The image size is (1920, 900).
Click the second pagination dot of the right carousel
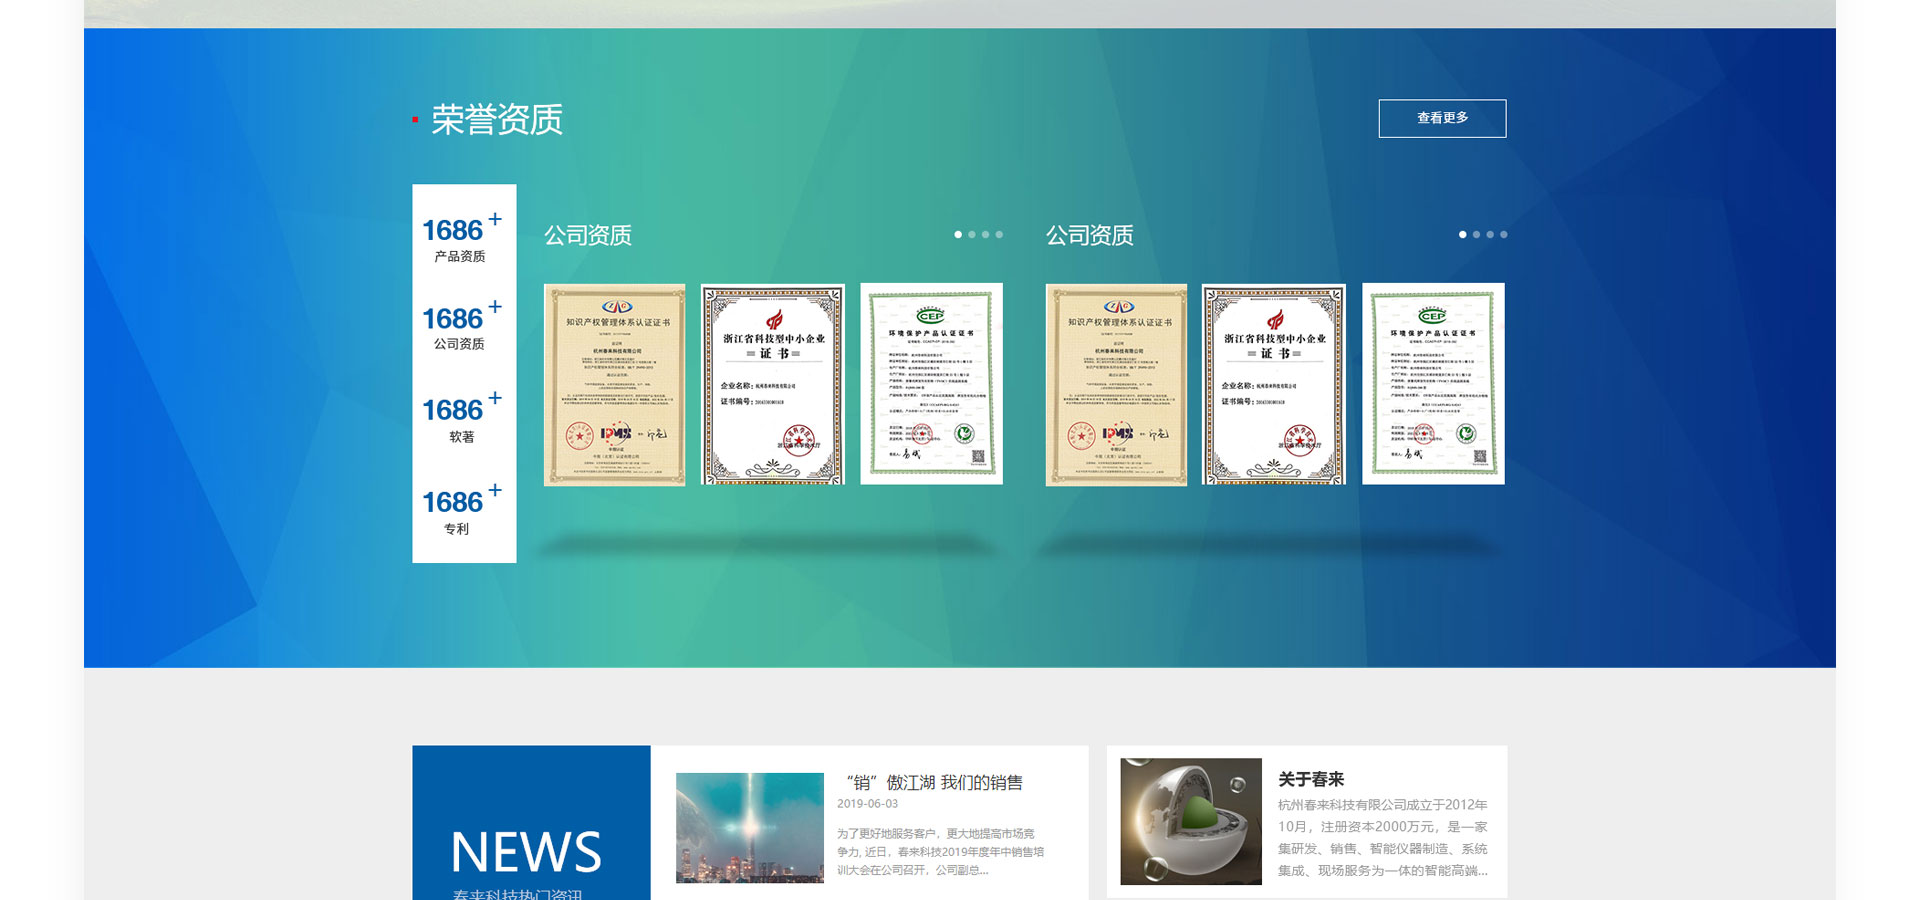point(1476,235)
